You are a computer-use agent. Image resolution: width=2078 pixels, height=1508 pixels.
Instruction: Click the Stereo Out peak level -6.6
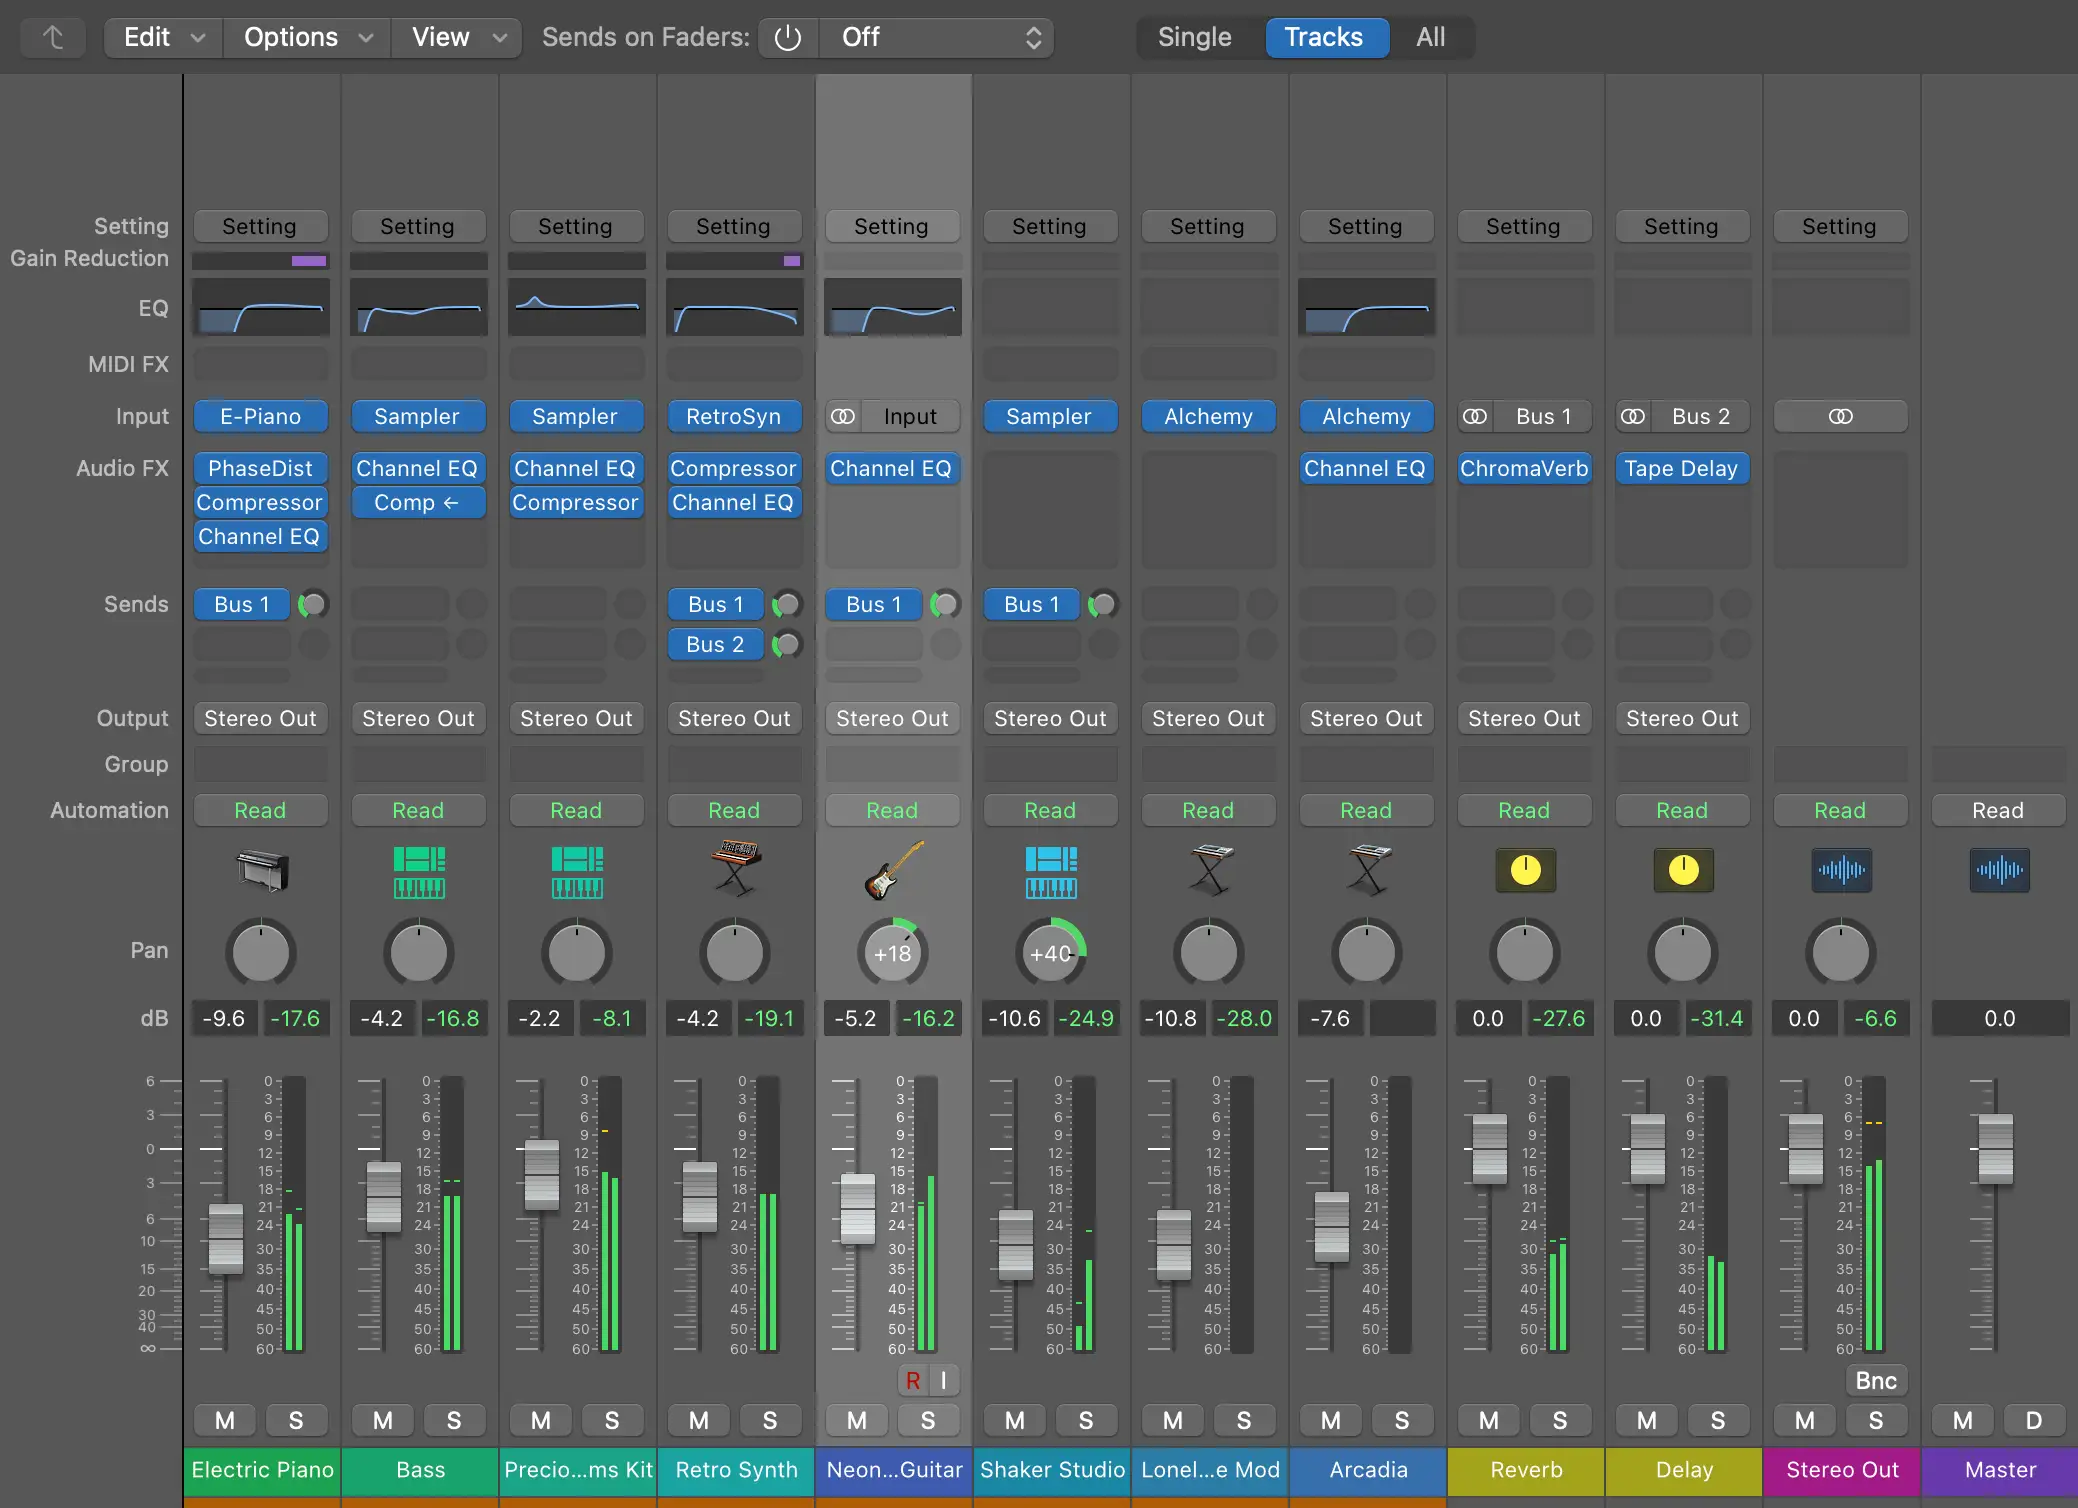pos(1875,1018)
